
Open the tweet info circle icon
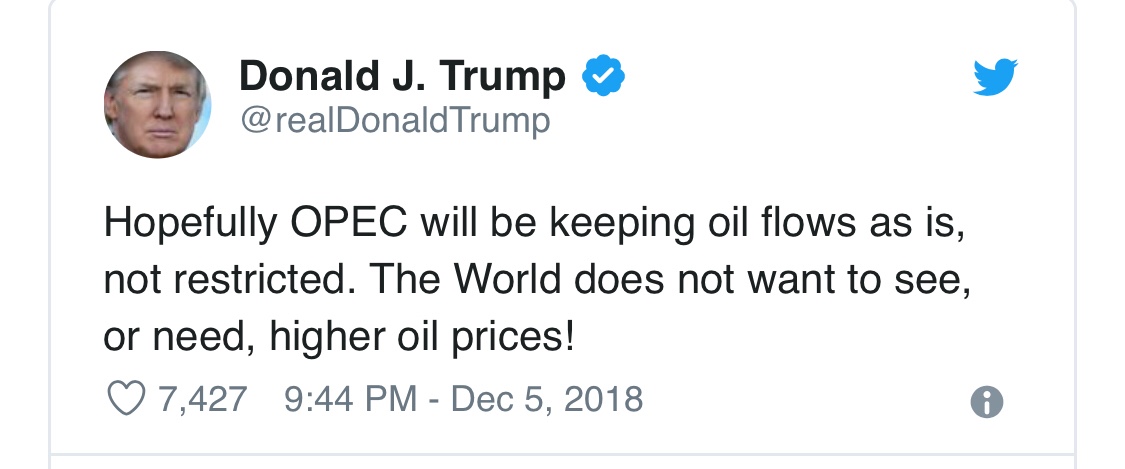pos(987,402)
